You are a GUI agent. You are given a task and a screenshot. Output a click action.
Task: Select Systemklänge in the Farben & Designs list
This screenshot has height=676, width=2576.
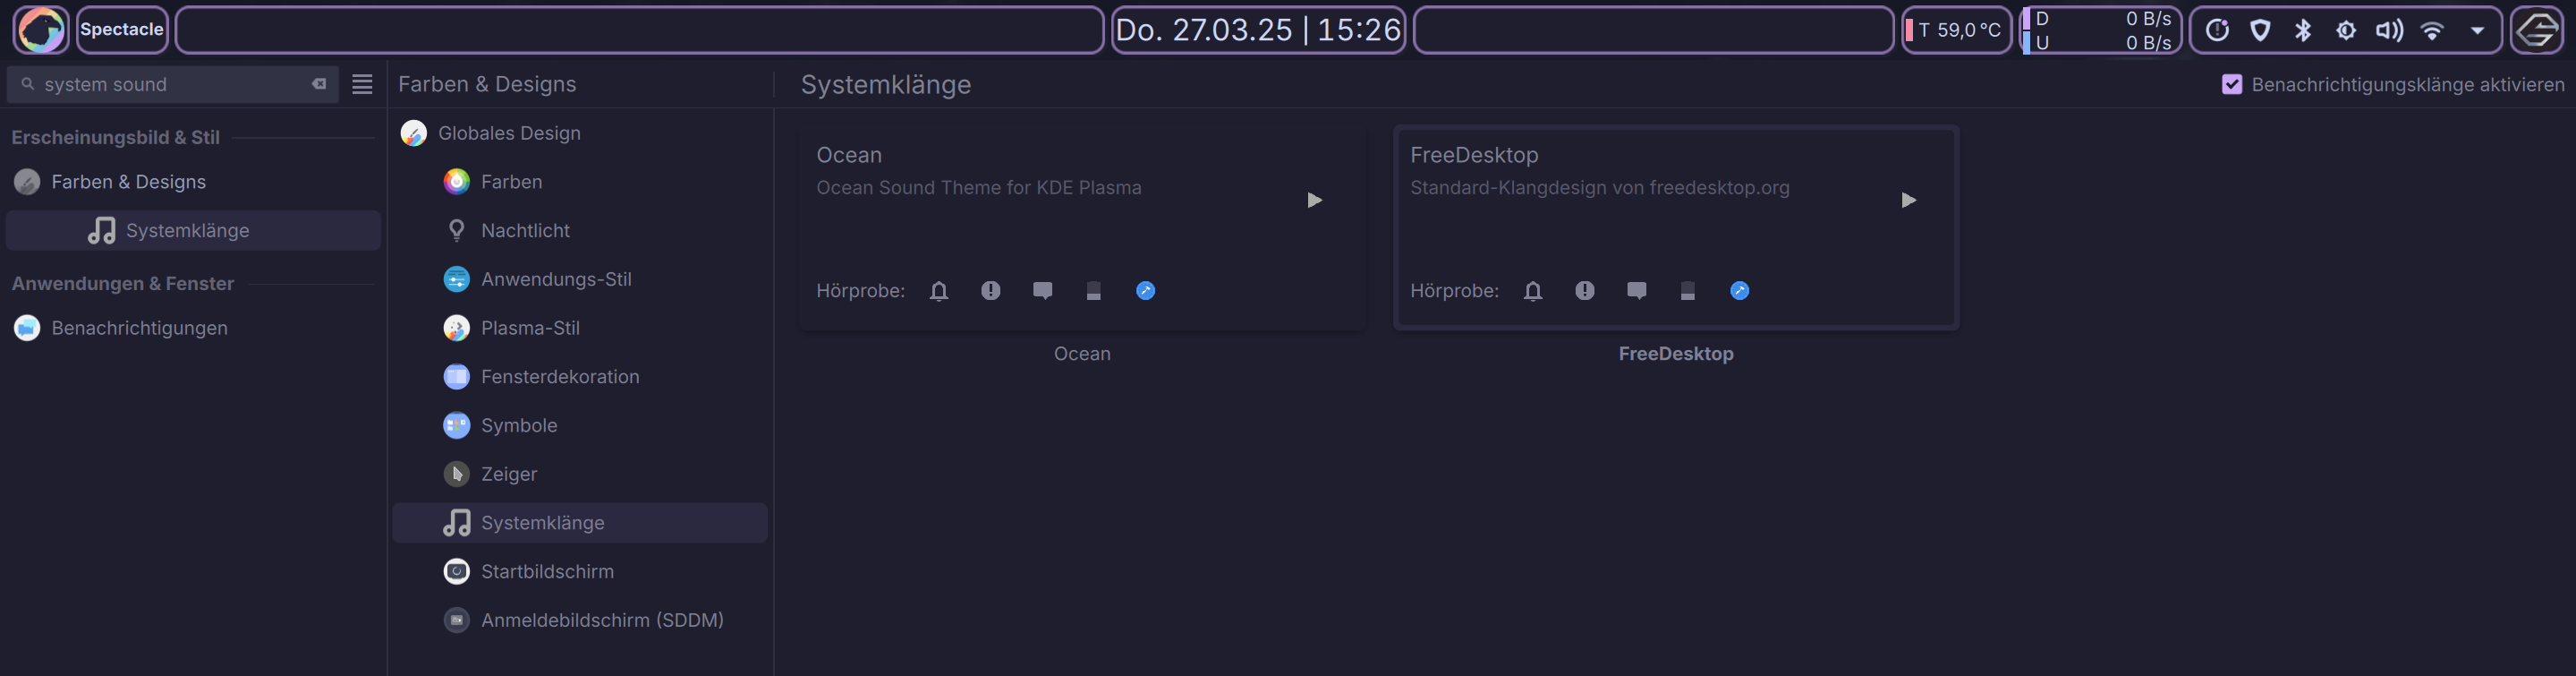(580, 523)
